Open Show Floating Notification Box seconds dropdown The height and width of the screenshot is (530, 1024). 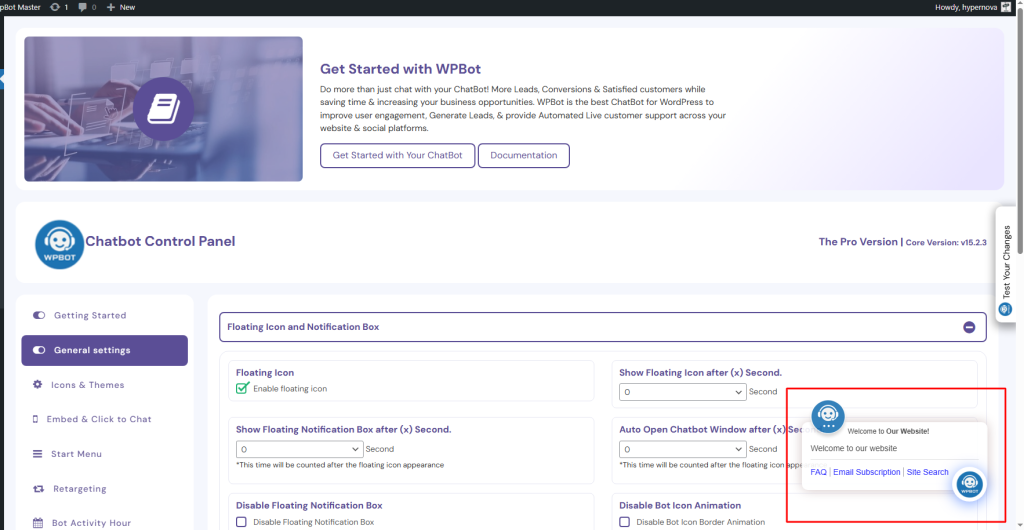pyautogui.click(x=299, y=449)
